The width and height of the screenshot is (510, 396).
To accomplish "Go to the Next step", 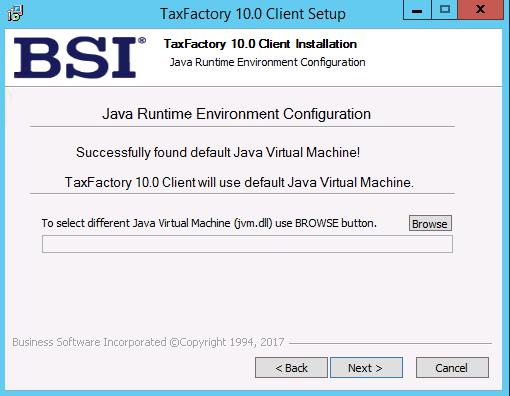I will coord(366,368).
